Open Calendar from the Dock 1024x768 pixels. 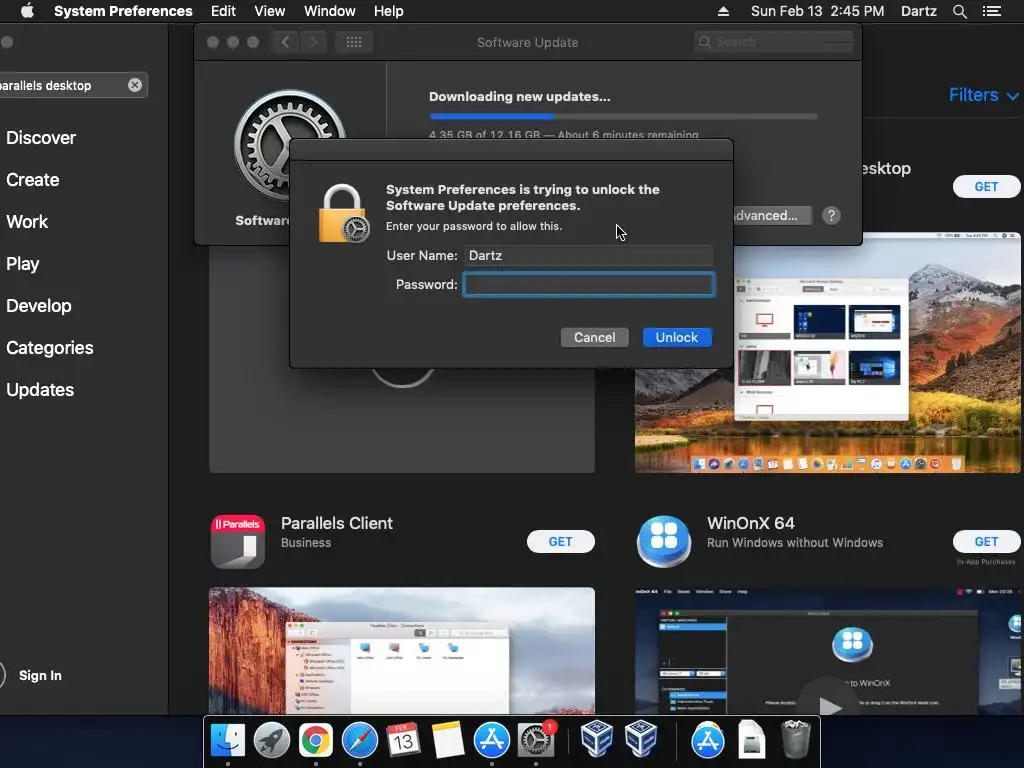click(403, 740)
